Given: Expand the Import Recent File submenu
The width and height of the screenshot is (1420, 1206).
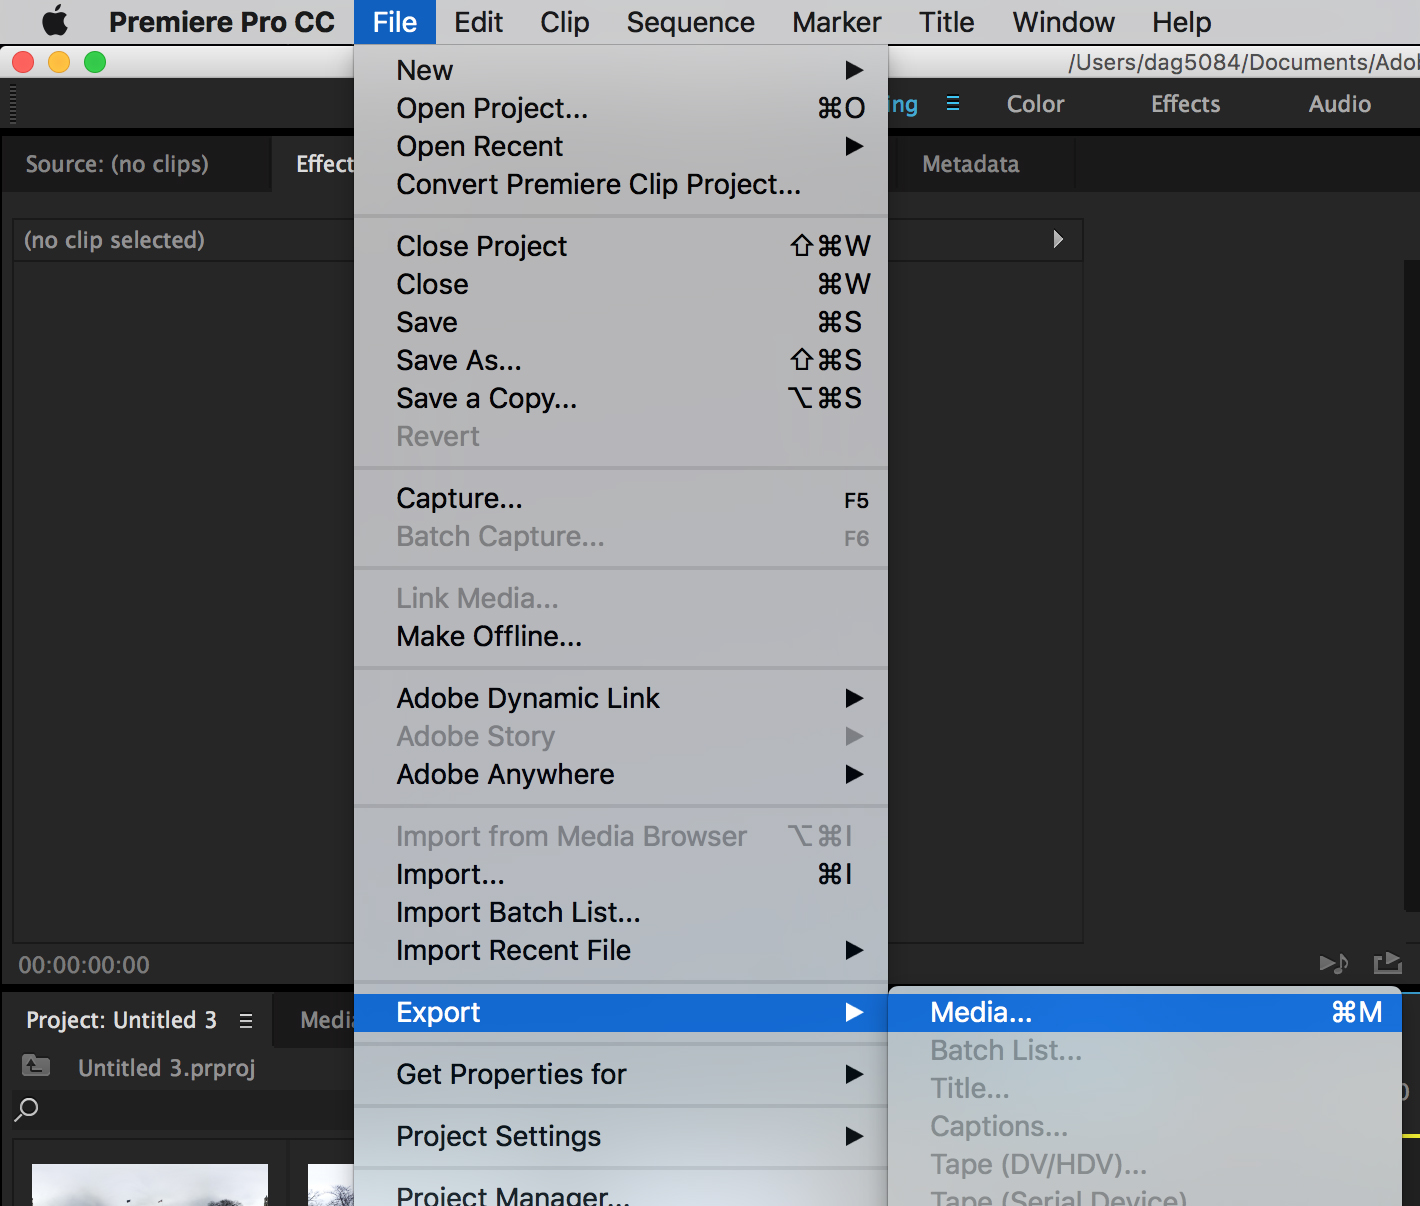Looking at the screenshot, I should pyautogui.click(x=621, y=950).
